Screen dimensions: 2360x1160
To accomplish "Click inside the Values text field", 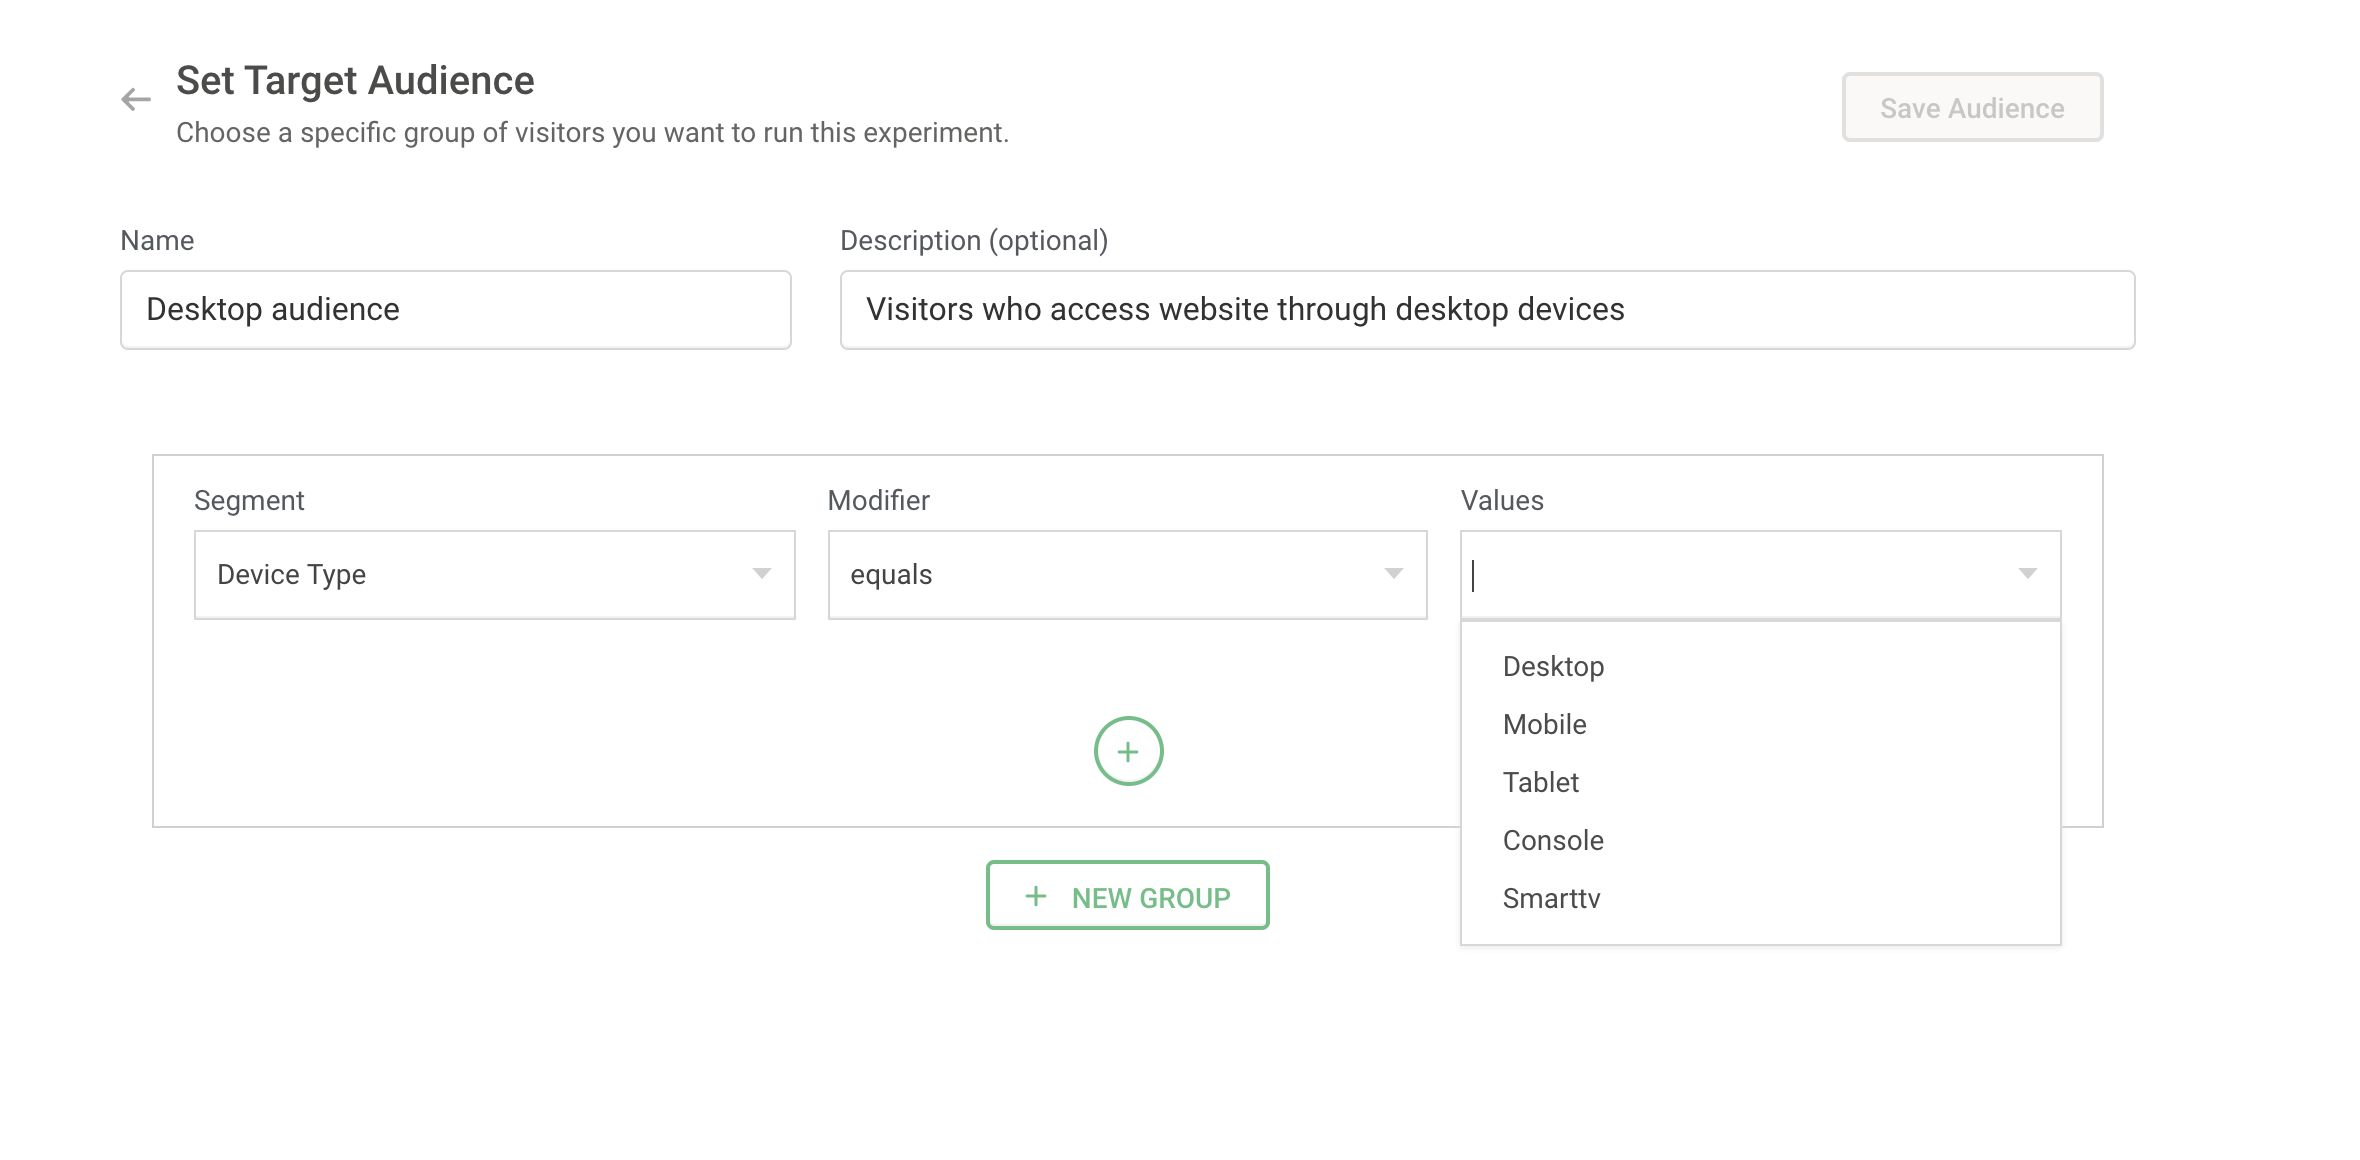I will point(1730,575).
